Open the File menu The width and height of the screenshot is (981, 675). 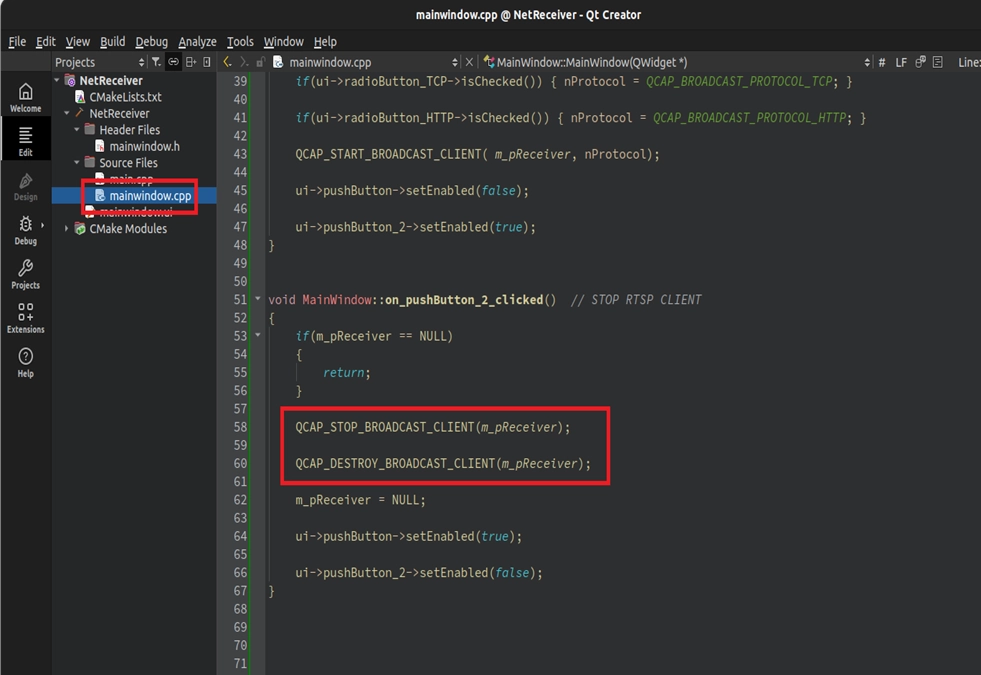point(17,41)
